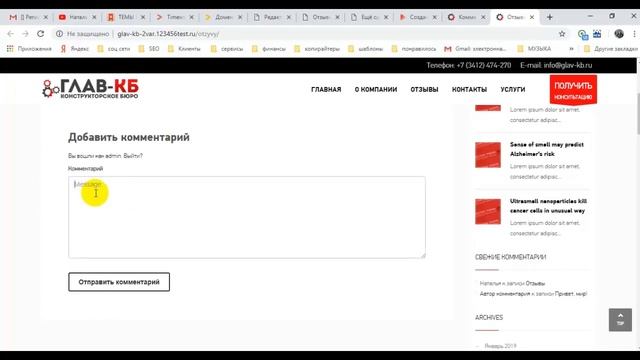Click thumbnail beside Ultrasmall nanoparticles post
This screenshot has height=360, width=640.
click(488, 211)
